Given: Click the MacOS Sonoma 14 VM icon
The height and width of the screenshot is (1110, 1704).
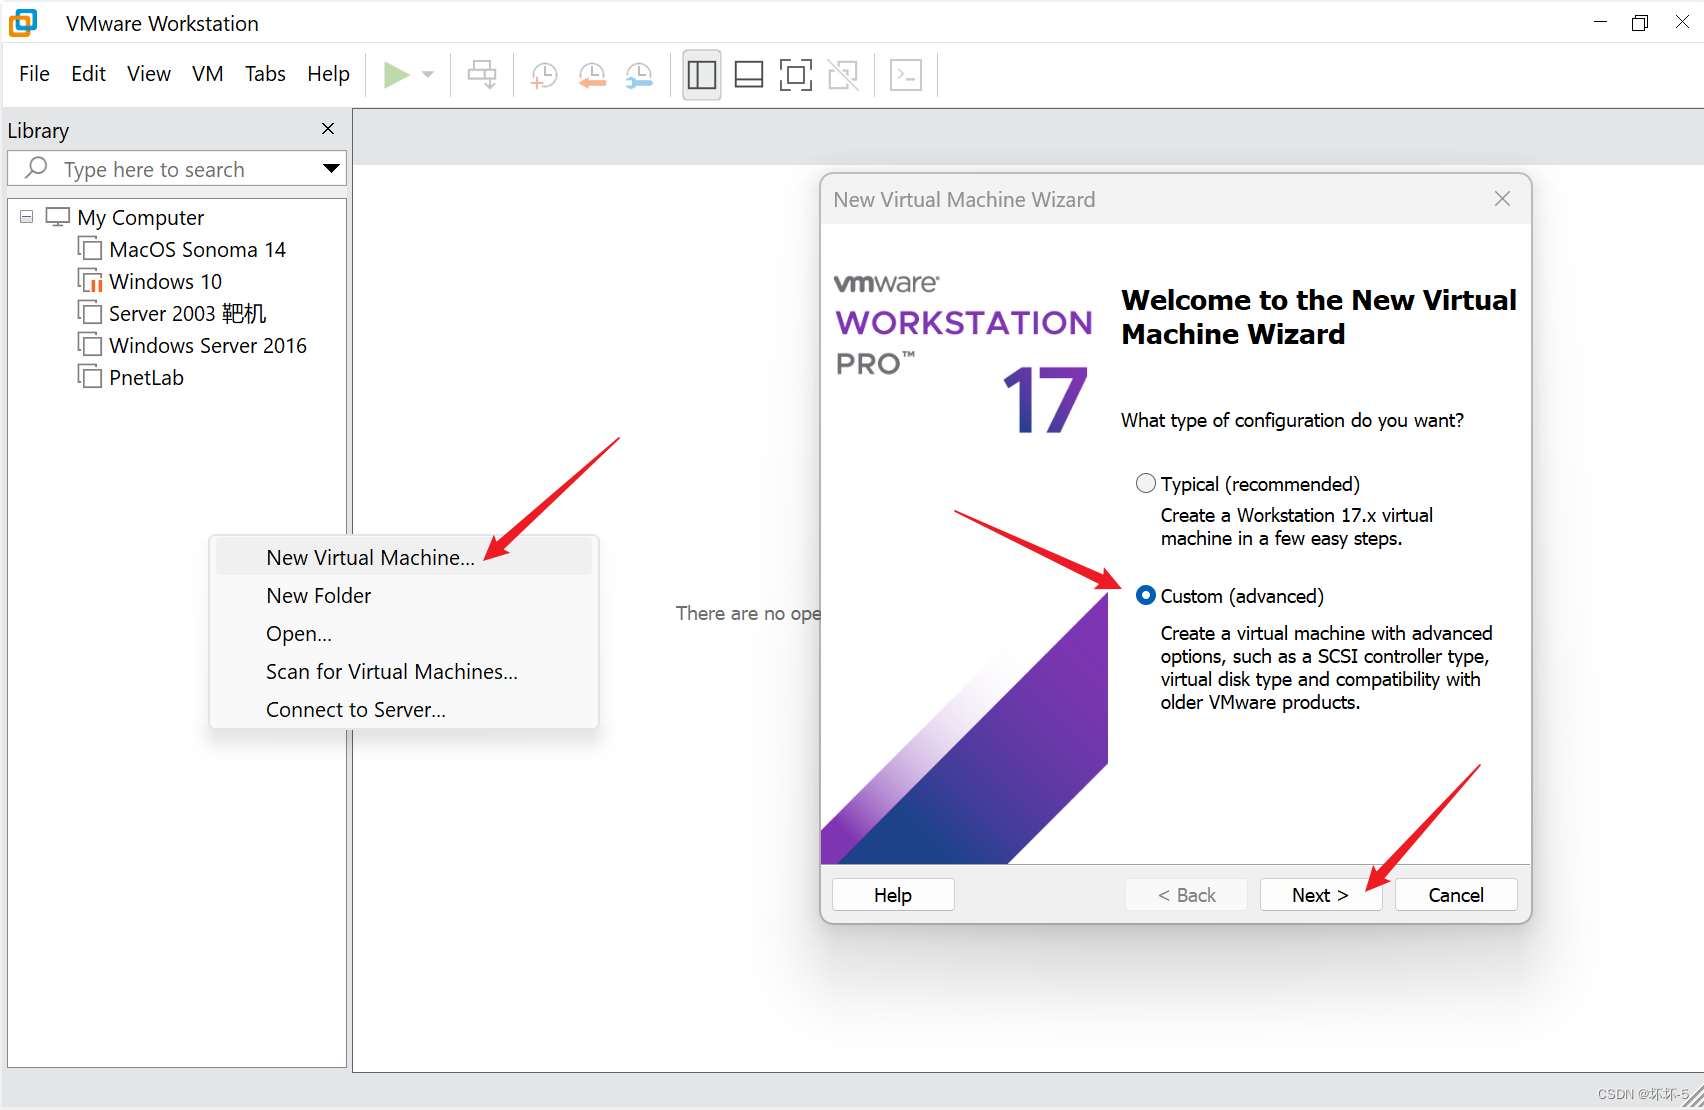Looking at the screenshot, I should (x=90, y=248).
